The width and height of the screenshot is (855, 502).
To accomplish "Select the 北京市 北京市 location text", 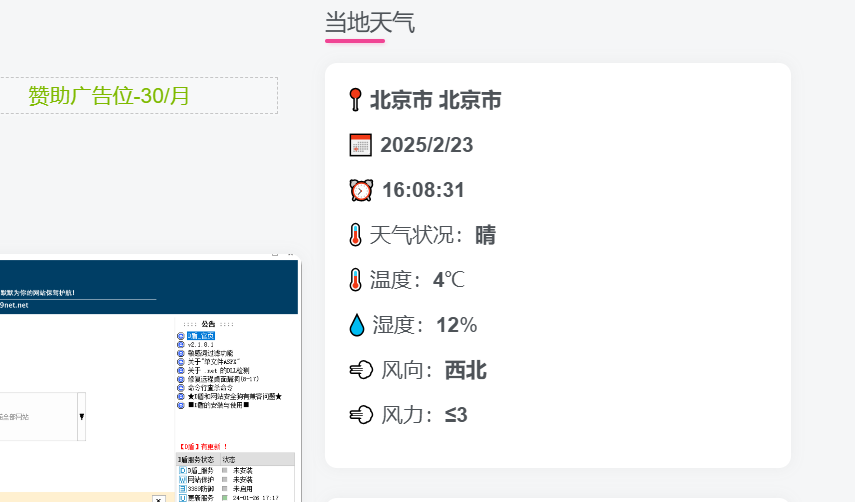I will (x=436, y=100).
